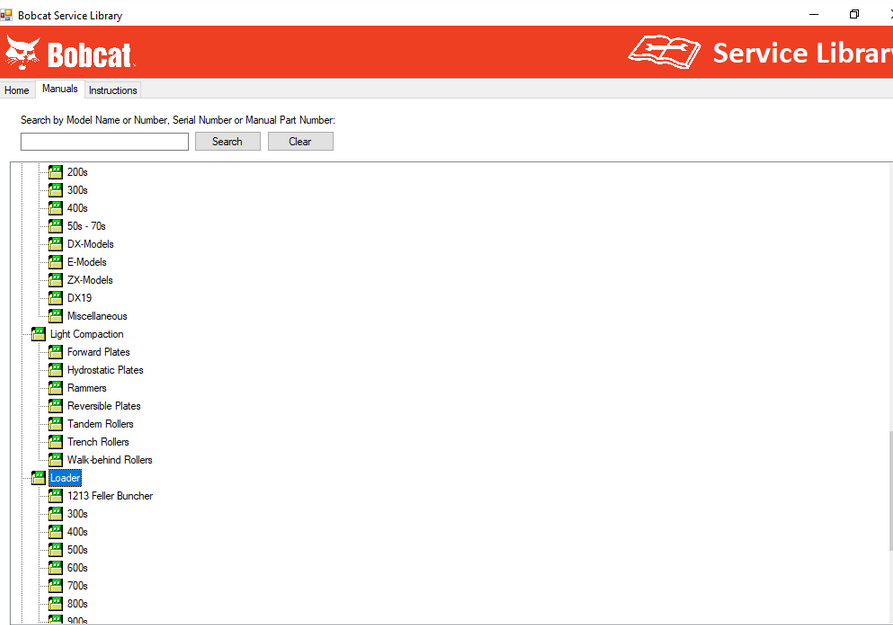Click the folder icon beside 1213 Feller Buncher
The image size is (893, 625).
point(55,496)
